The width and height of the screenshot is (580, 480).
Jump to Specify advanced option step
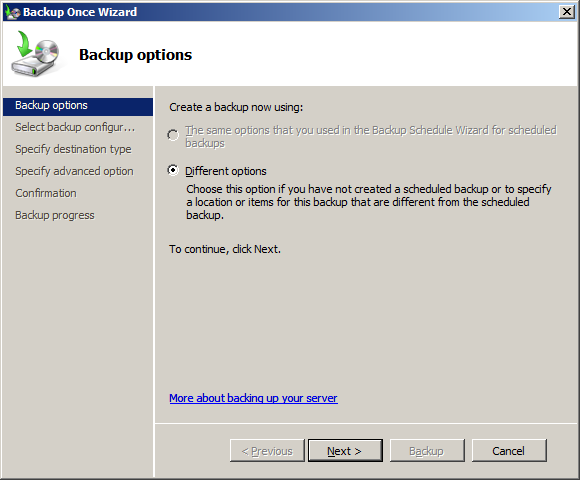(74, 171)
